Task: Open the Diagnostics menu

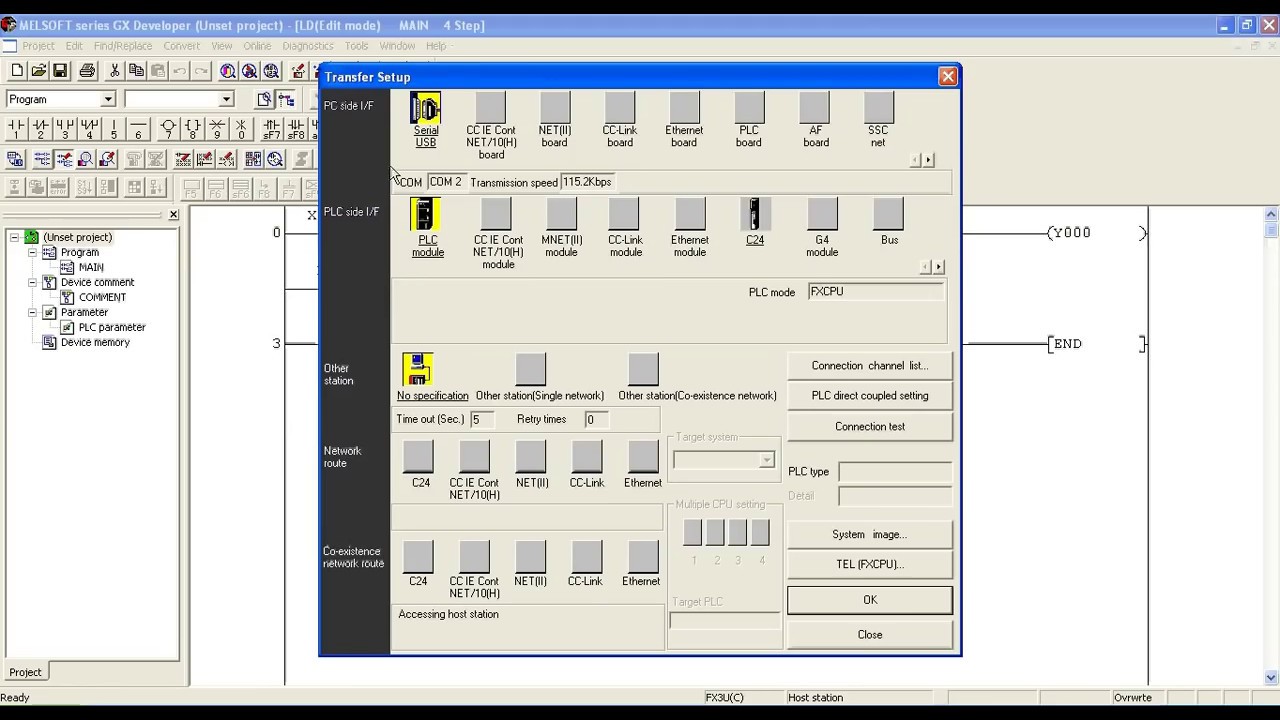Action: pos(307,45)
